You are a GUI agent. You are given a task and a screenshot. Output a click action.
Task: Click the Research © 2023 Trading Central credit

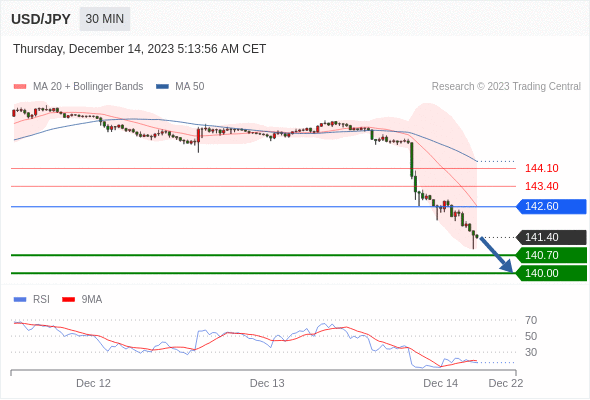pos(506,87)
